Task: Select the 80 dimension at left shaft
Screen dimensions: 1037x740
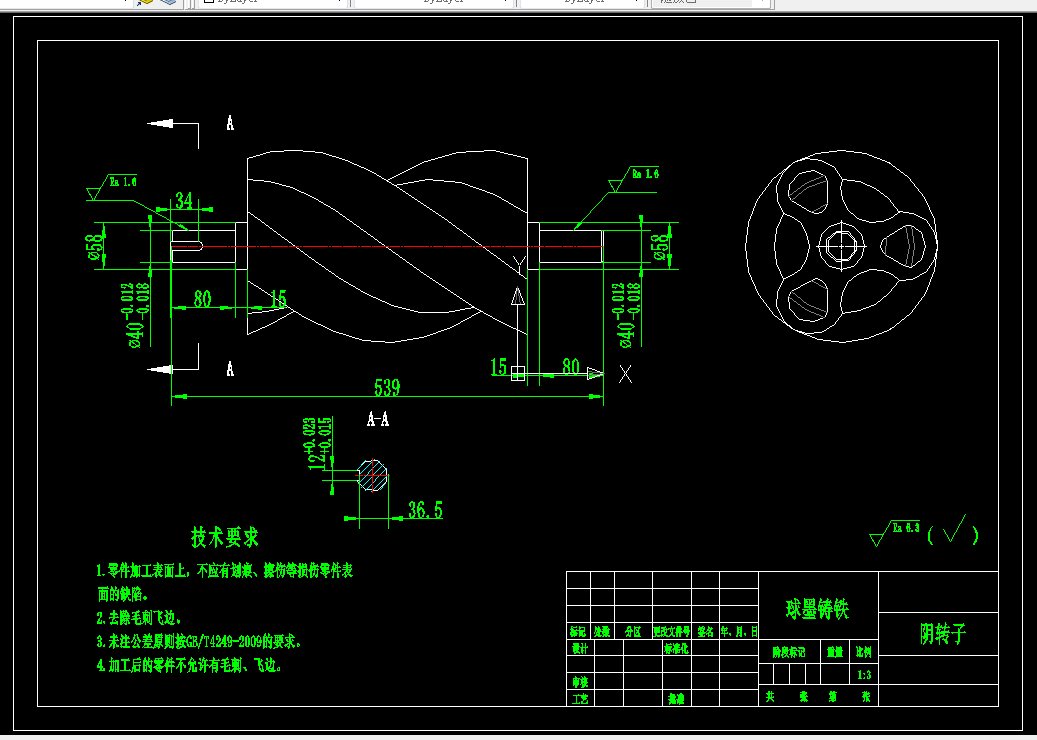Action: pyautogui.click(x=202, y=298)
